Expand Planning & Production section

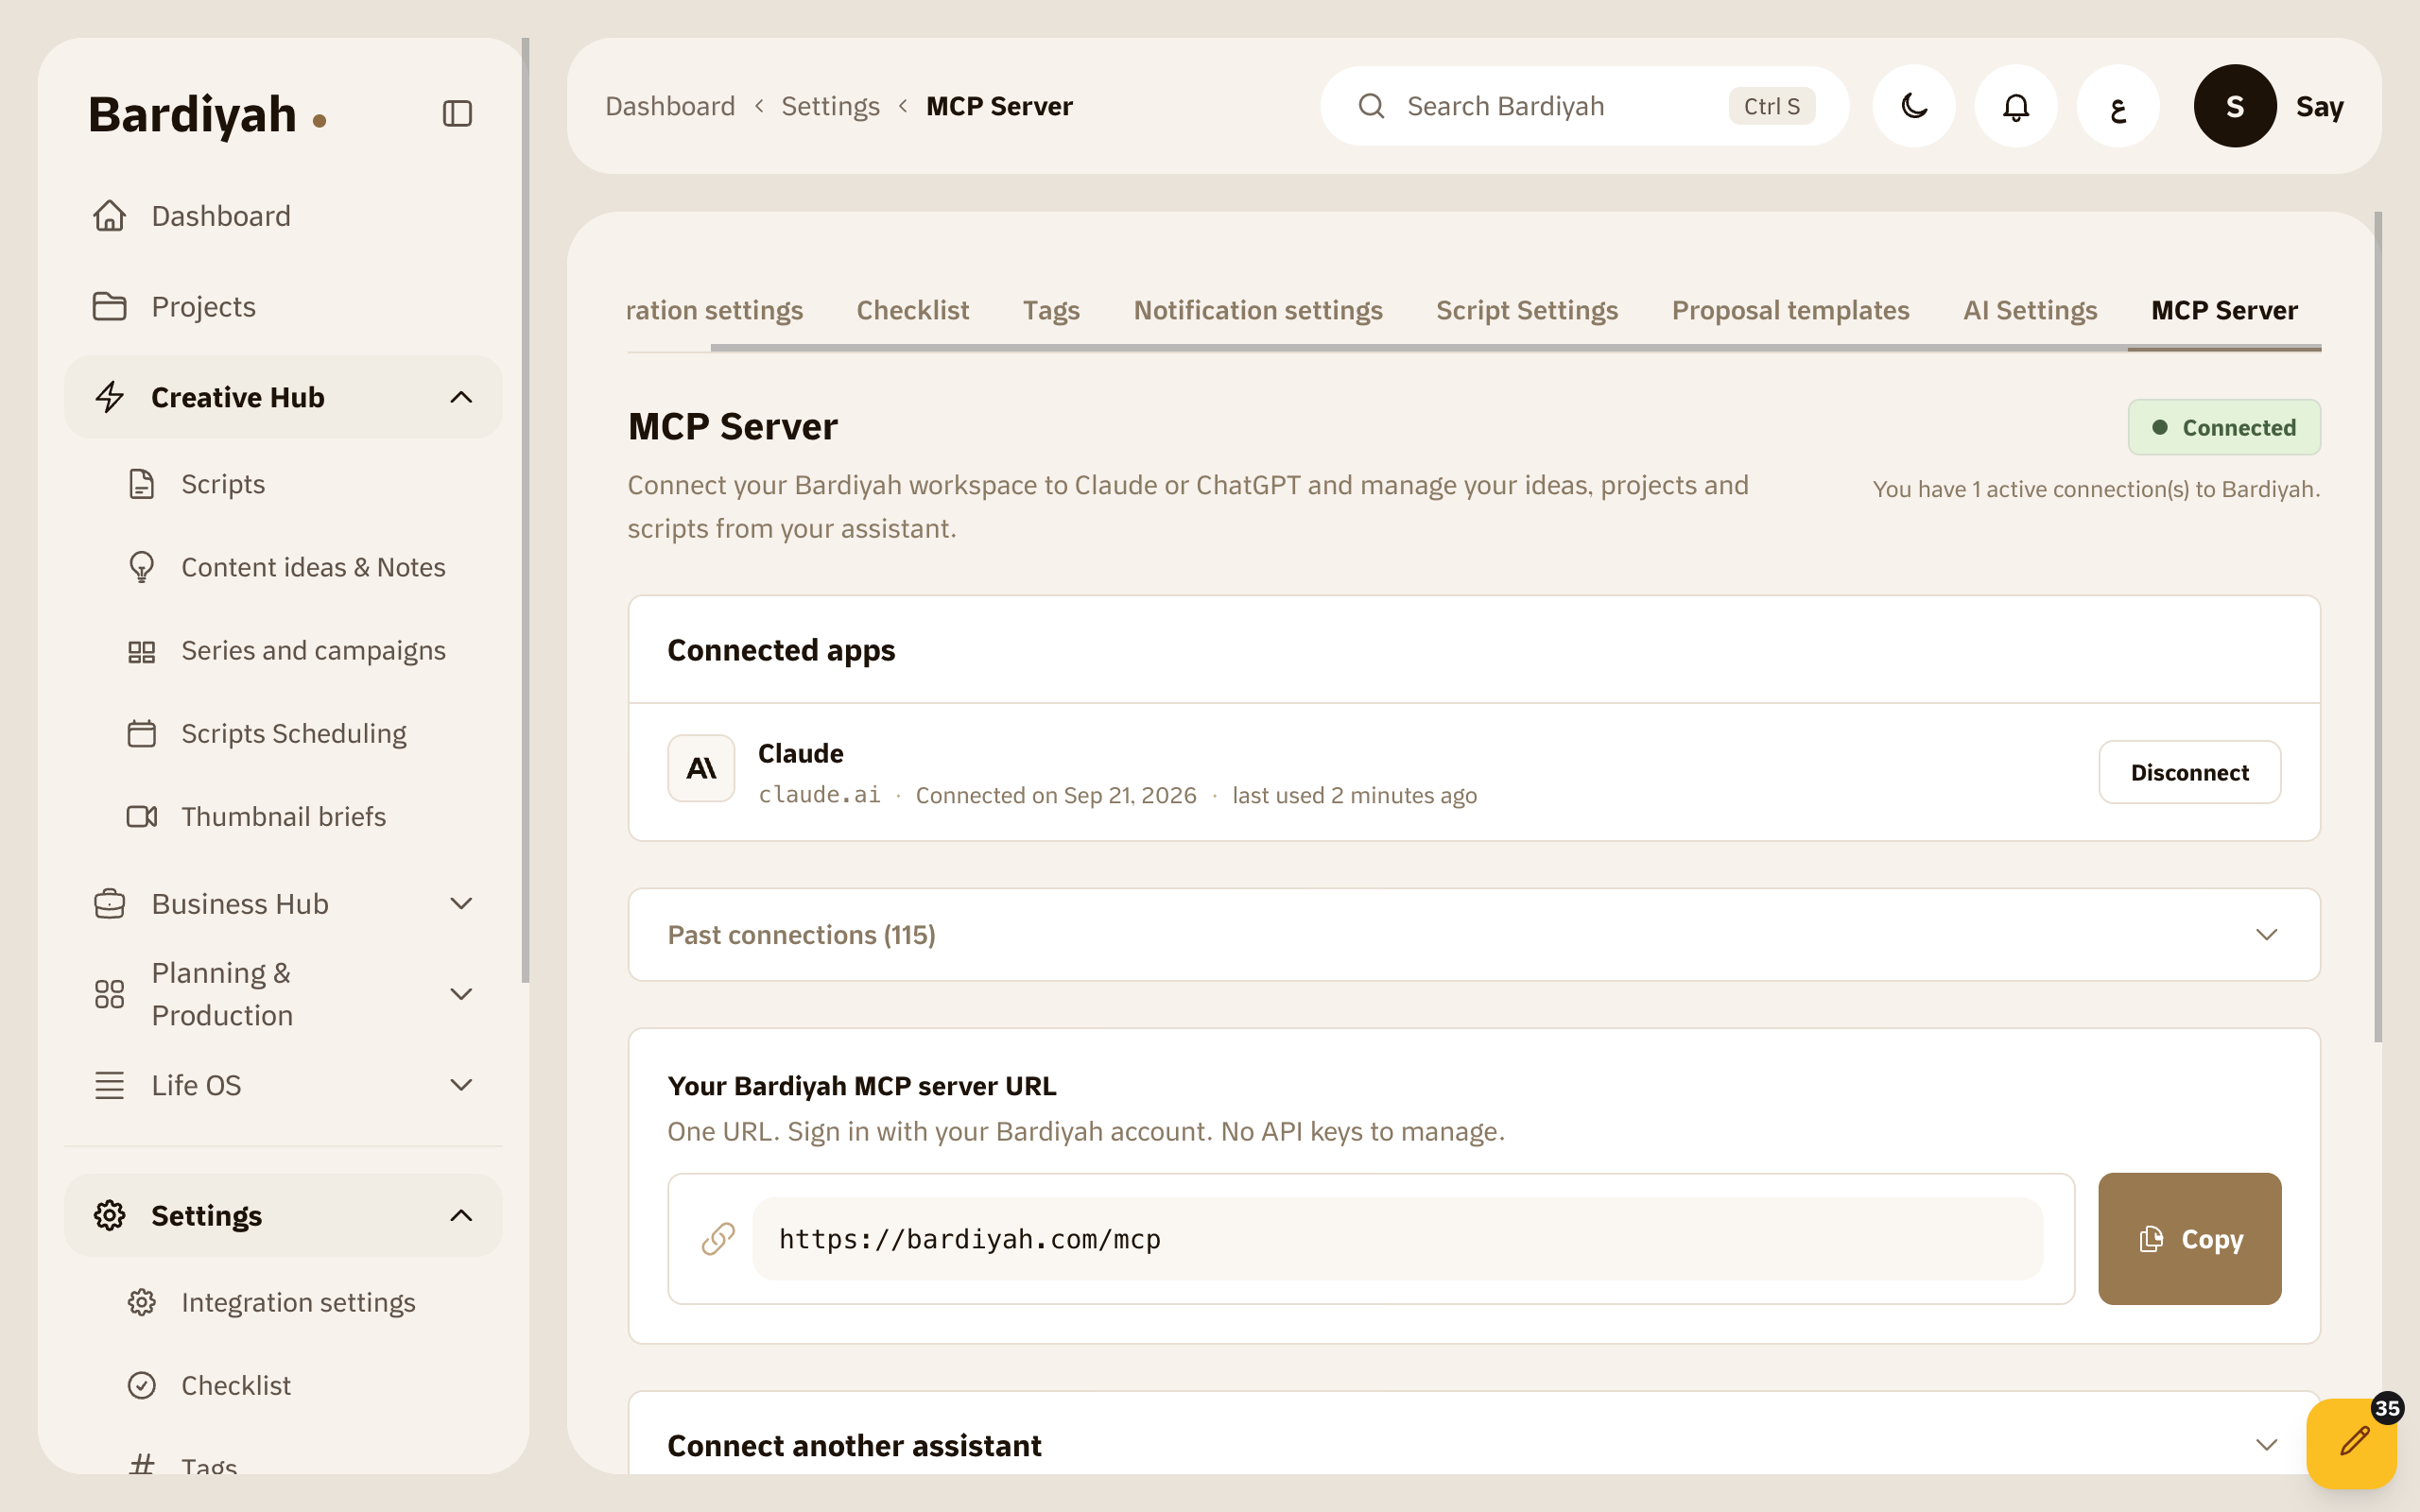point(283,994)
